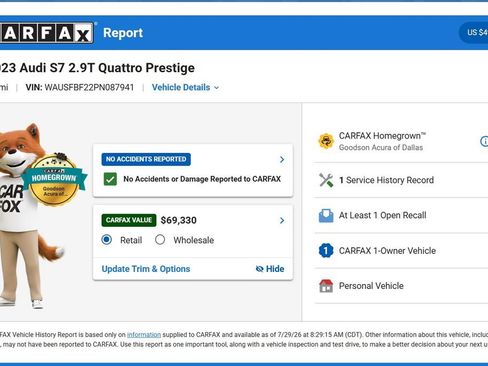
Task: Click Personal Vehicle row text
Action: click(x=371, y=286)
